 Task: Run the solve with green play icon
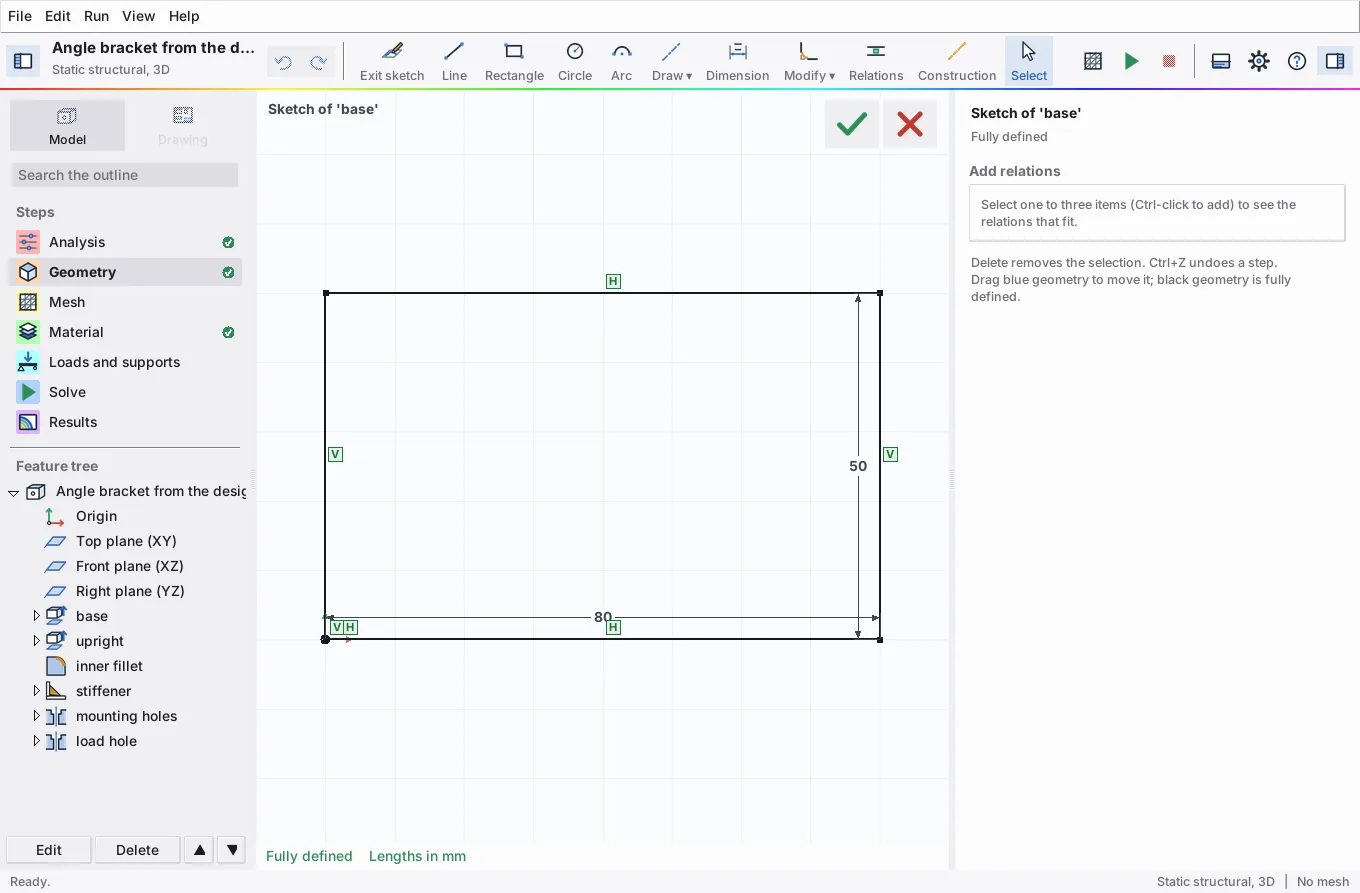coord(1131,61)
